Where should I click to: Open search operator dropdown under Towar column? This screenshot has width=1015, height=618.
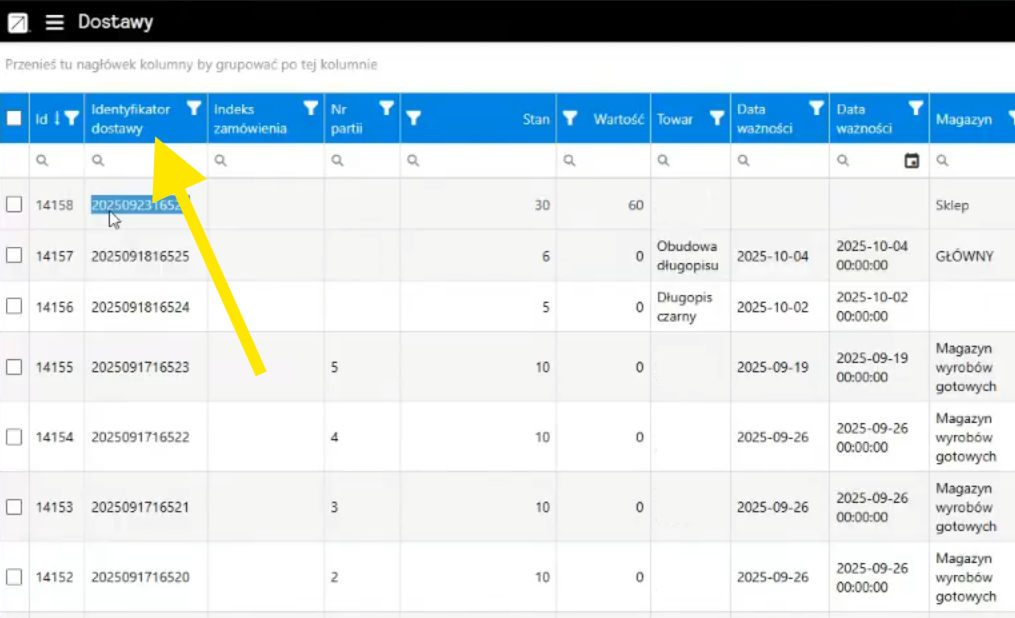coord(662,161)
